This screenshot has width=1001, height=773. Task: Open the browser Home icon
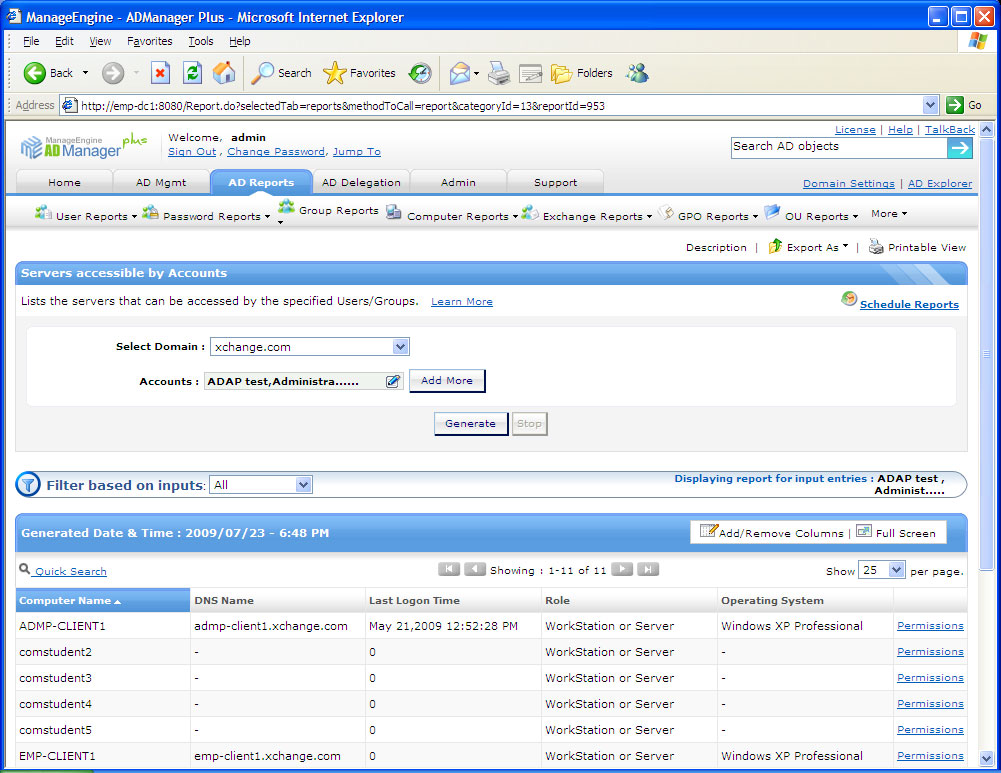pyautogui.click(x=223, y=73)
